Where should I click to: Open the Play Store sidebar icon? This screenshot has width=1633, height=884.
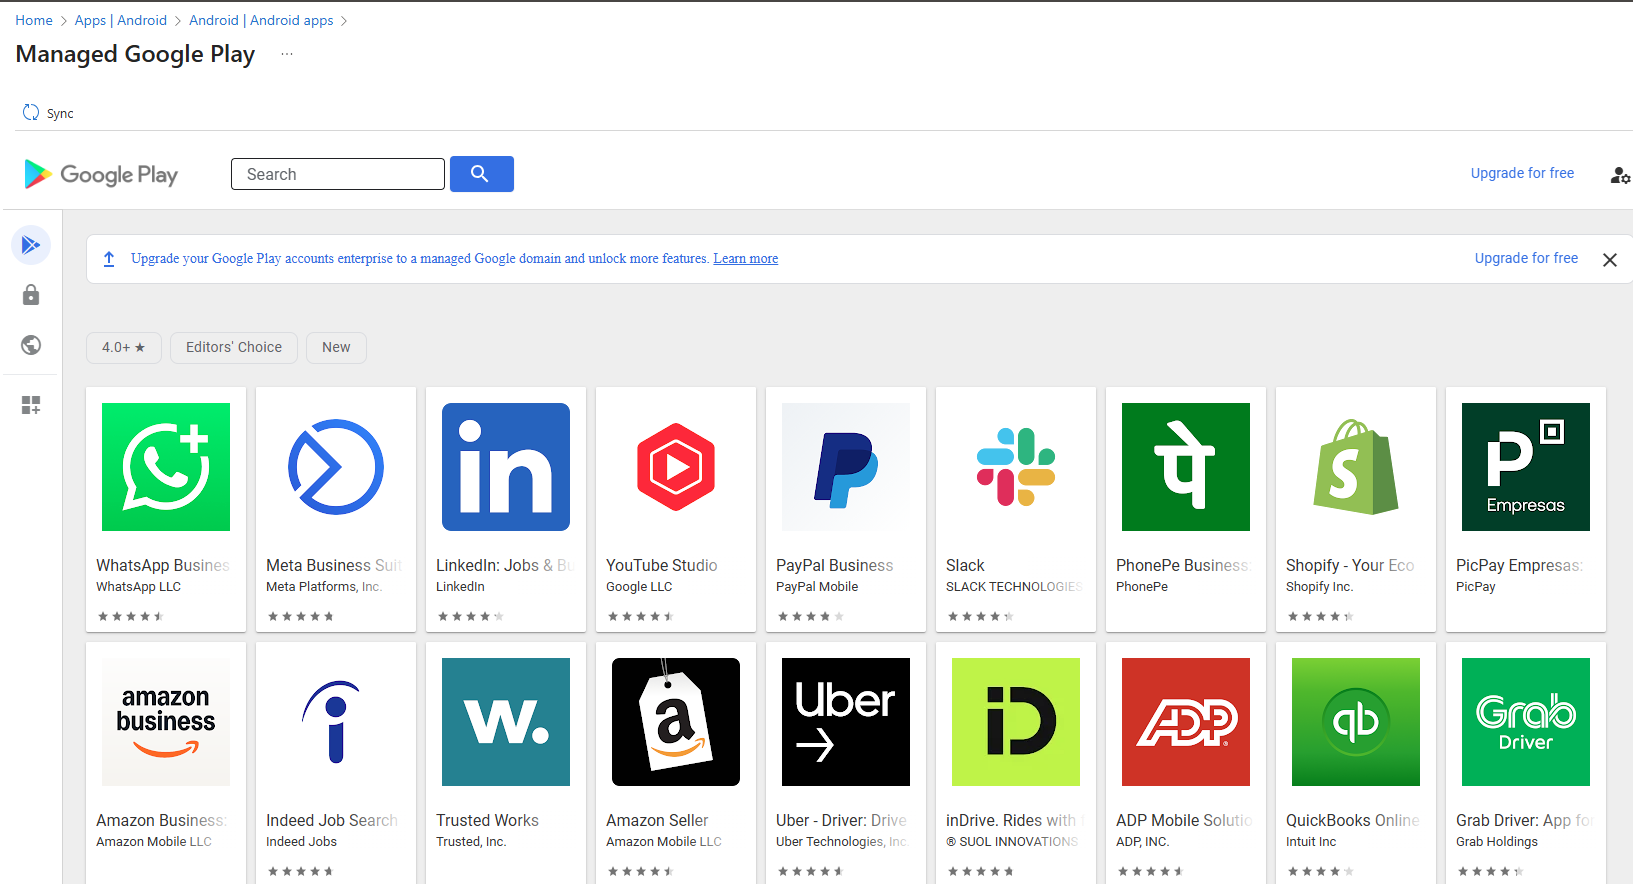coord(31,245)
